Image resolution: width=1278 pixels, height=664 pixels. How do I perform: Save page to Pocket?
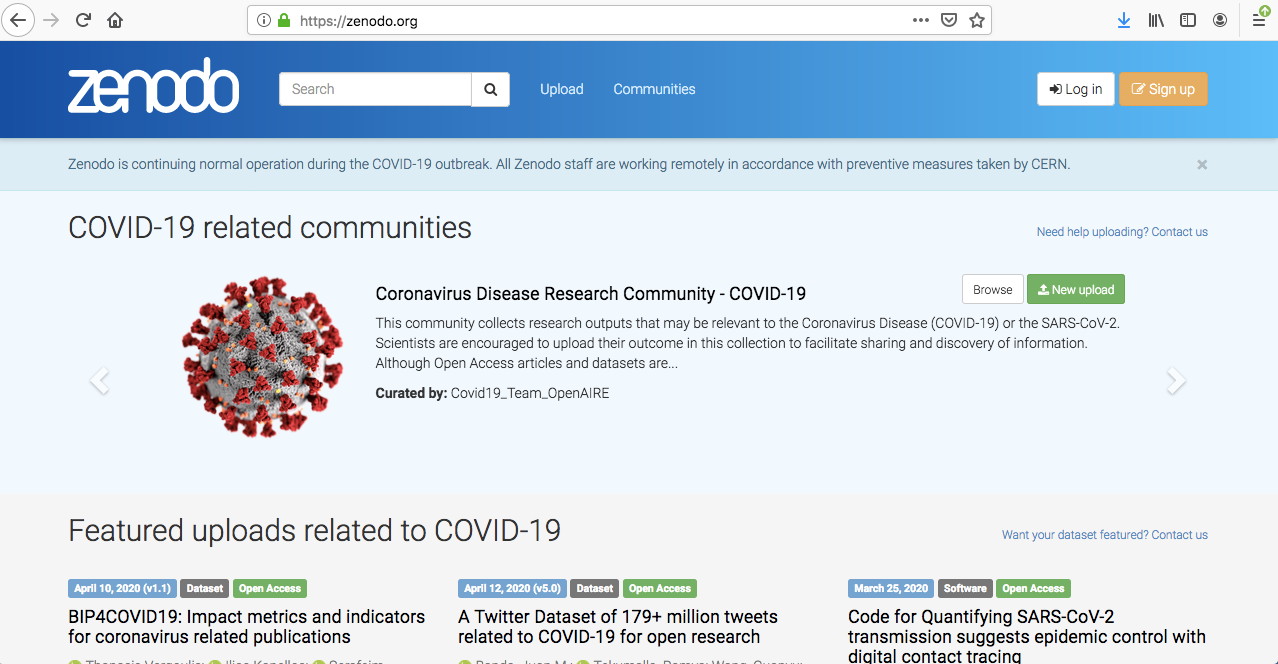pos(949,20)
